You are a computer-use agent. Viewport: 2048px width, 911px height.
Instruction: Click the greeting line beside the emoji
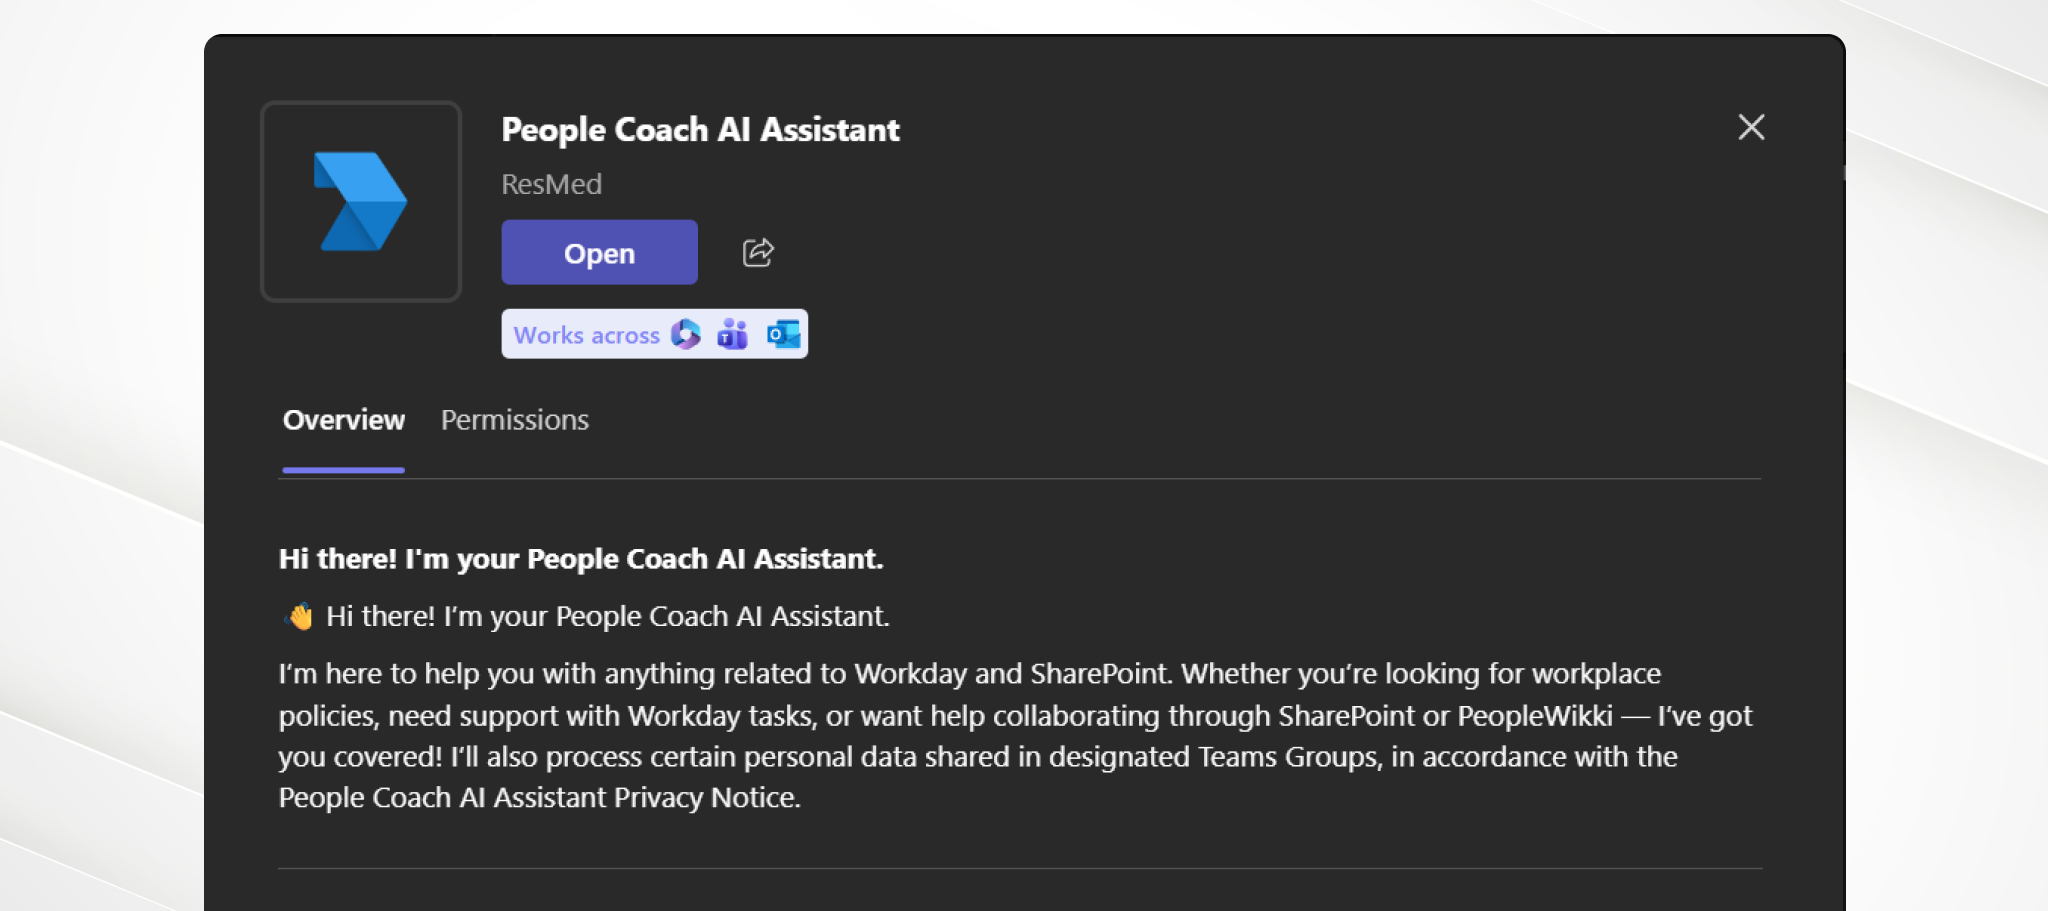(x=607, y=617)
